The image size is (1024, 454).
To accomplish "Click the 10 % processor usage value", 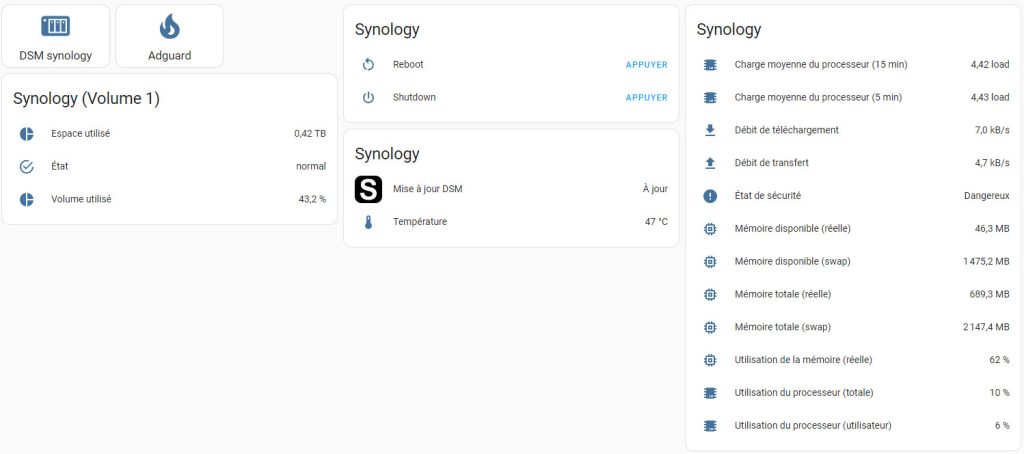I will pos(999,392).
